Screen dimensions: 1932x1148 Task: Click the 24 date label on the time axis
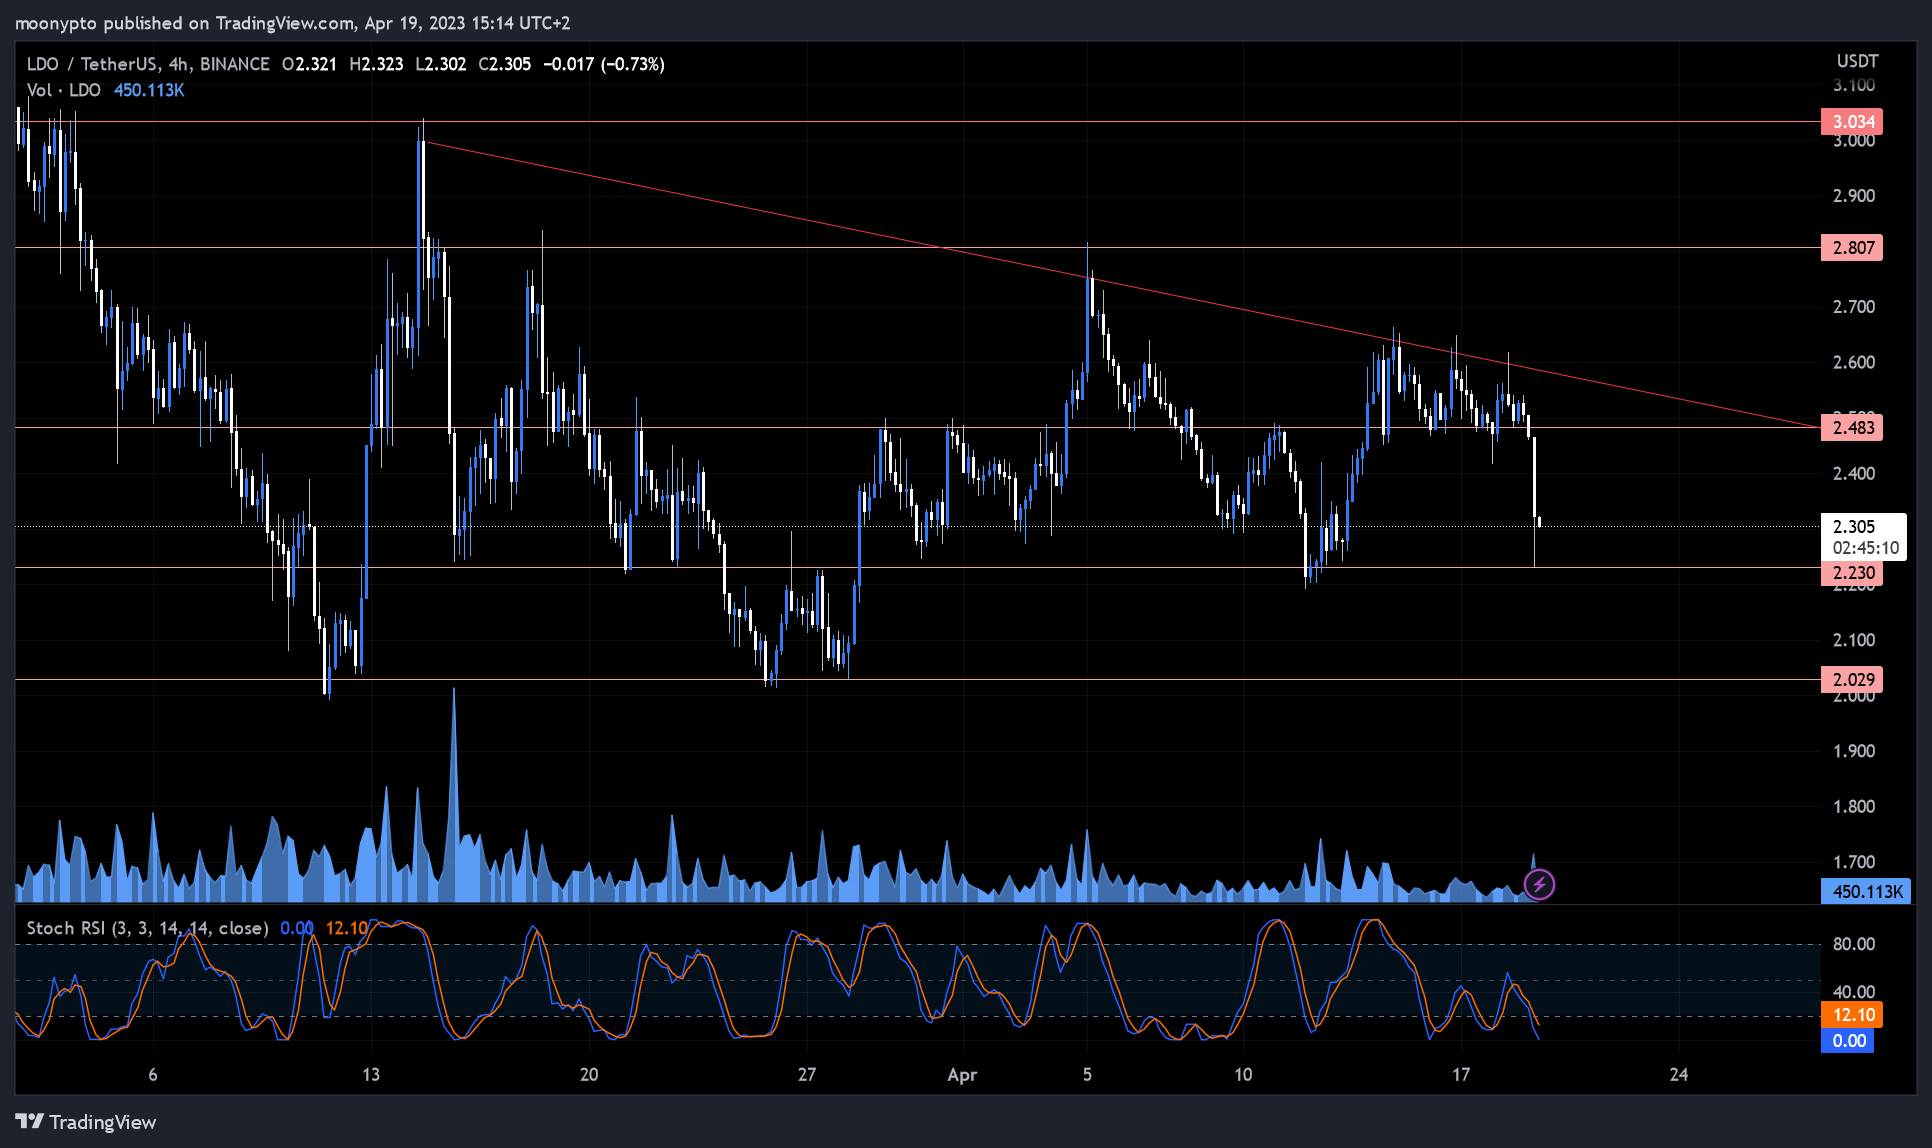[x=1679, y=1075]
